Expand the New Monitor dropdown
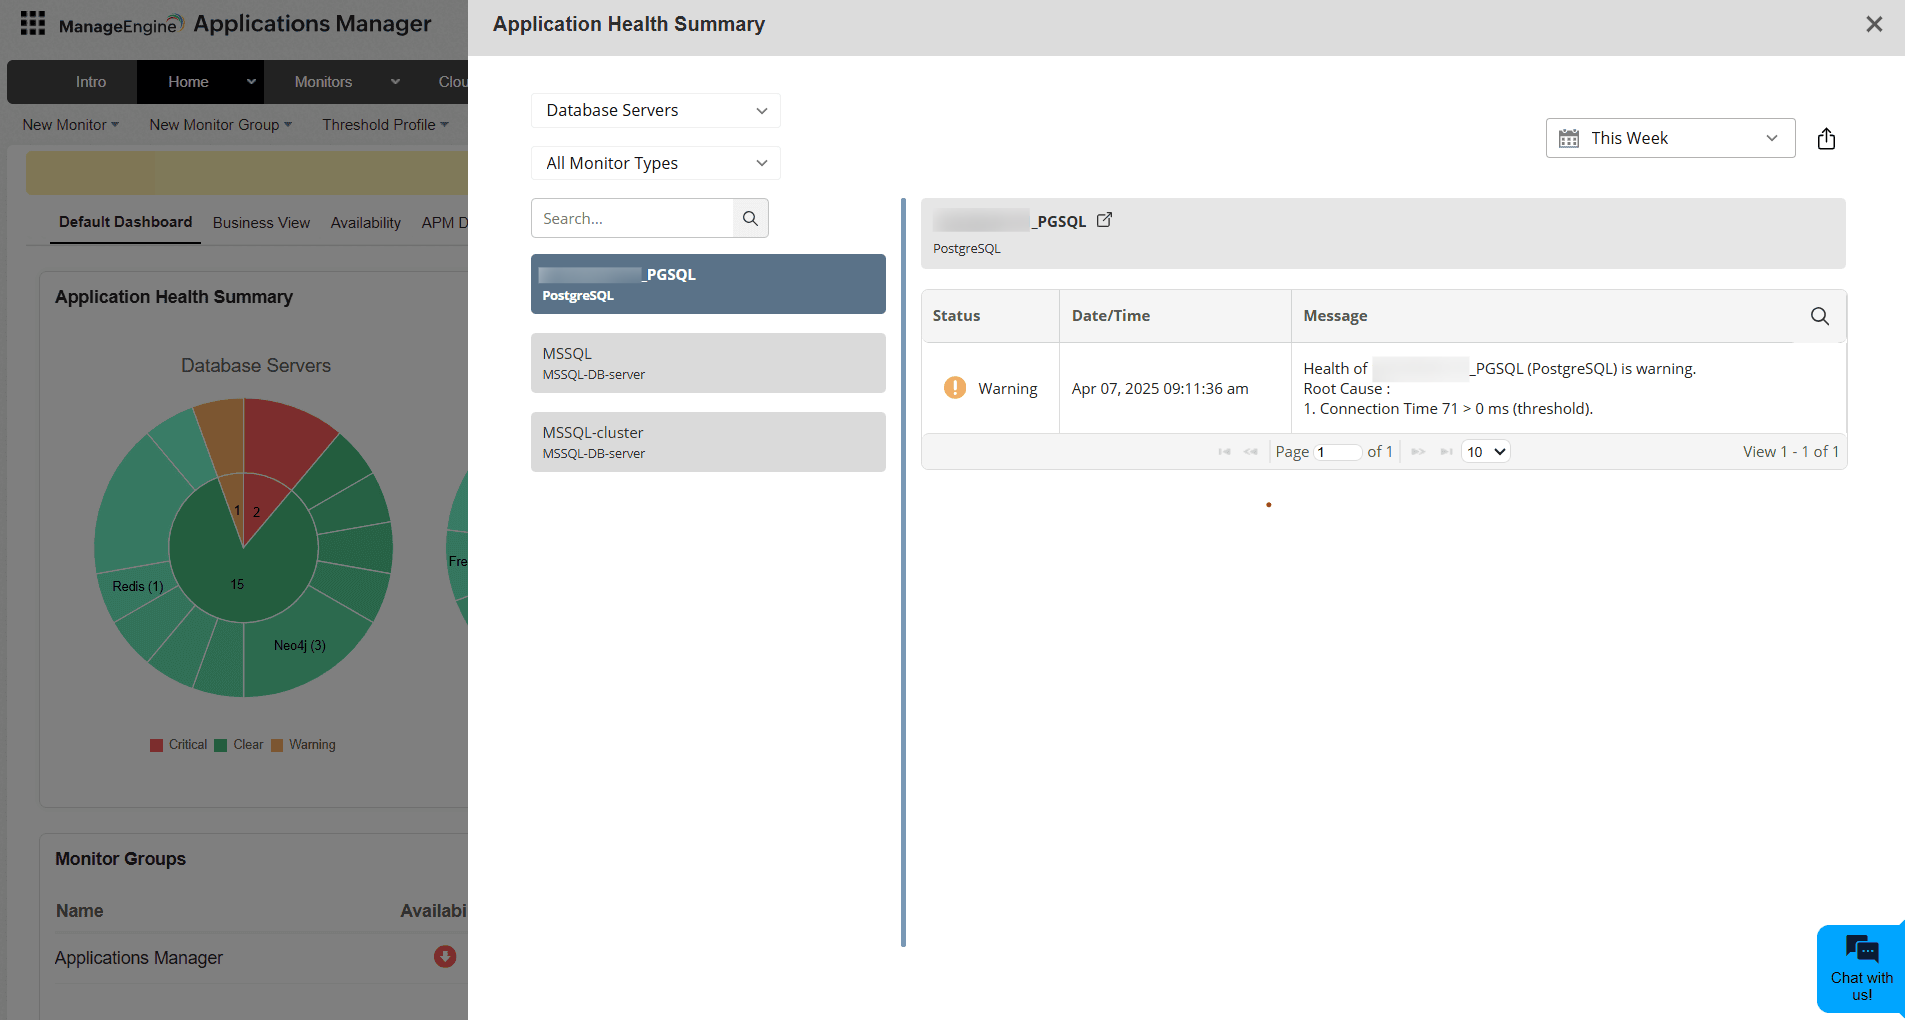The width and height of the screenshot is (1905, 1020). (69, 124)
